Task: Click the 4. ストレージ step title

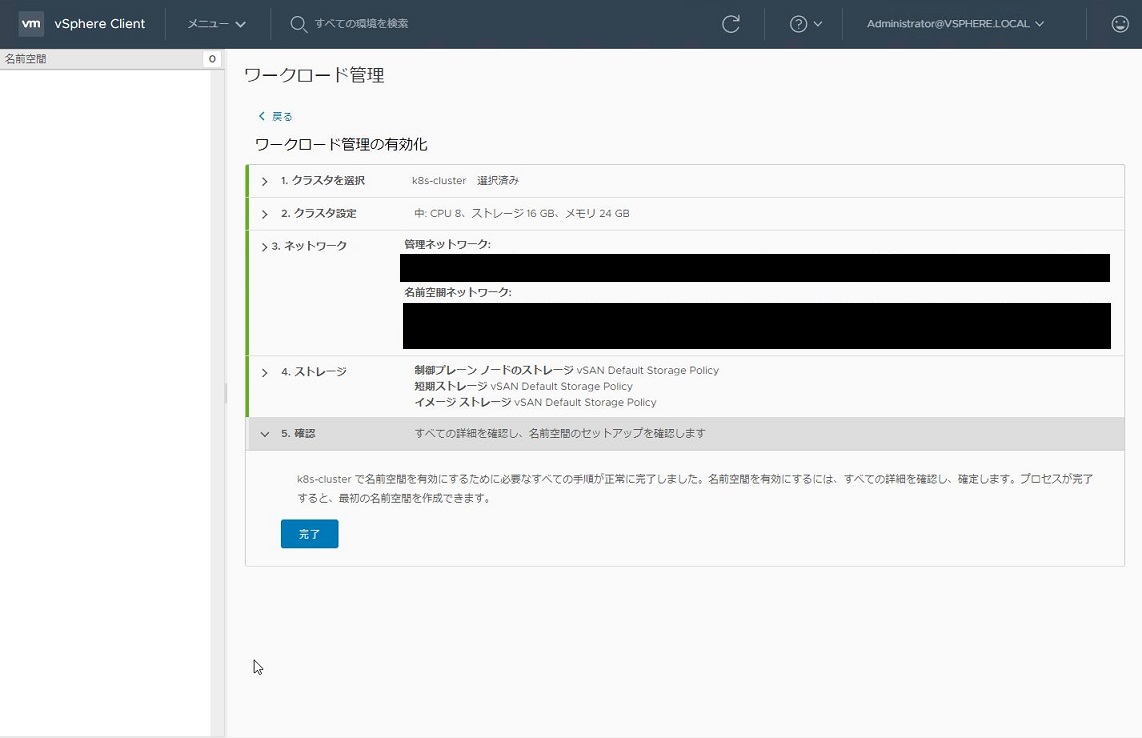Action: click(x=313, y=372)
